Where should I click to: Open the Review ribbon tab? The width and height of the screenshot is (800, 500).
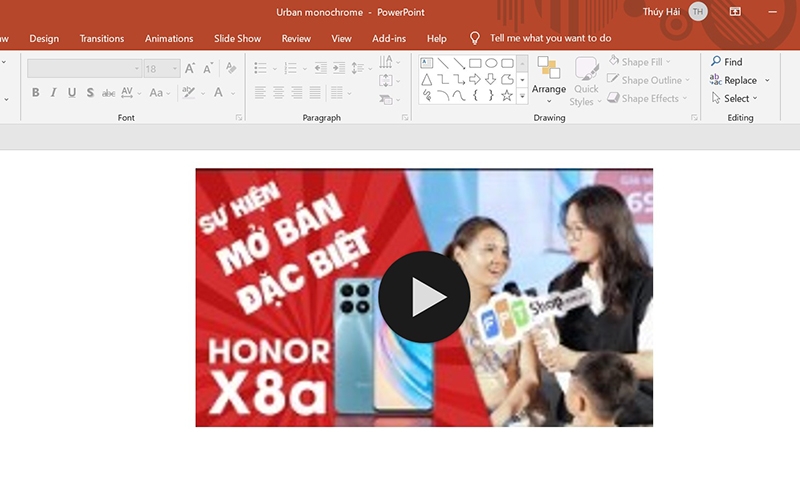[x=296, y=38]
